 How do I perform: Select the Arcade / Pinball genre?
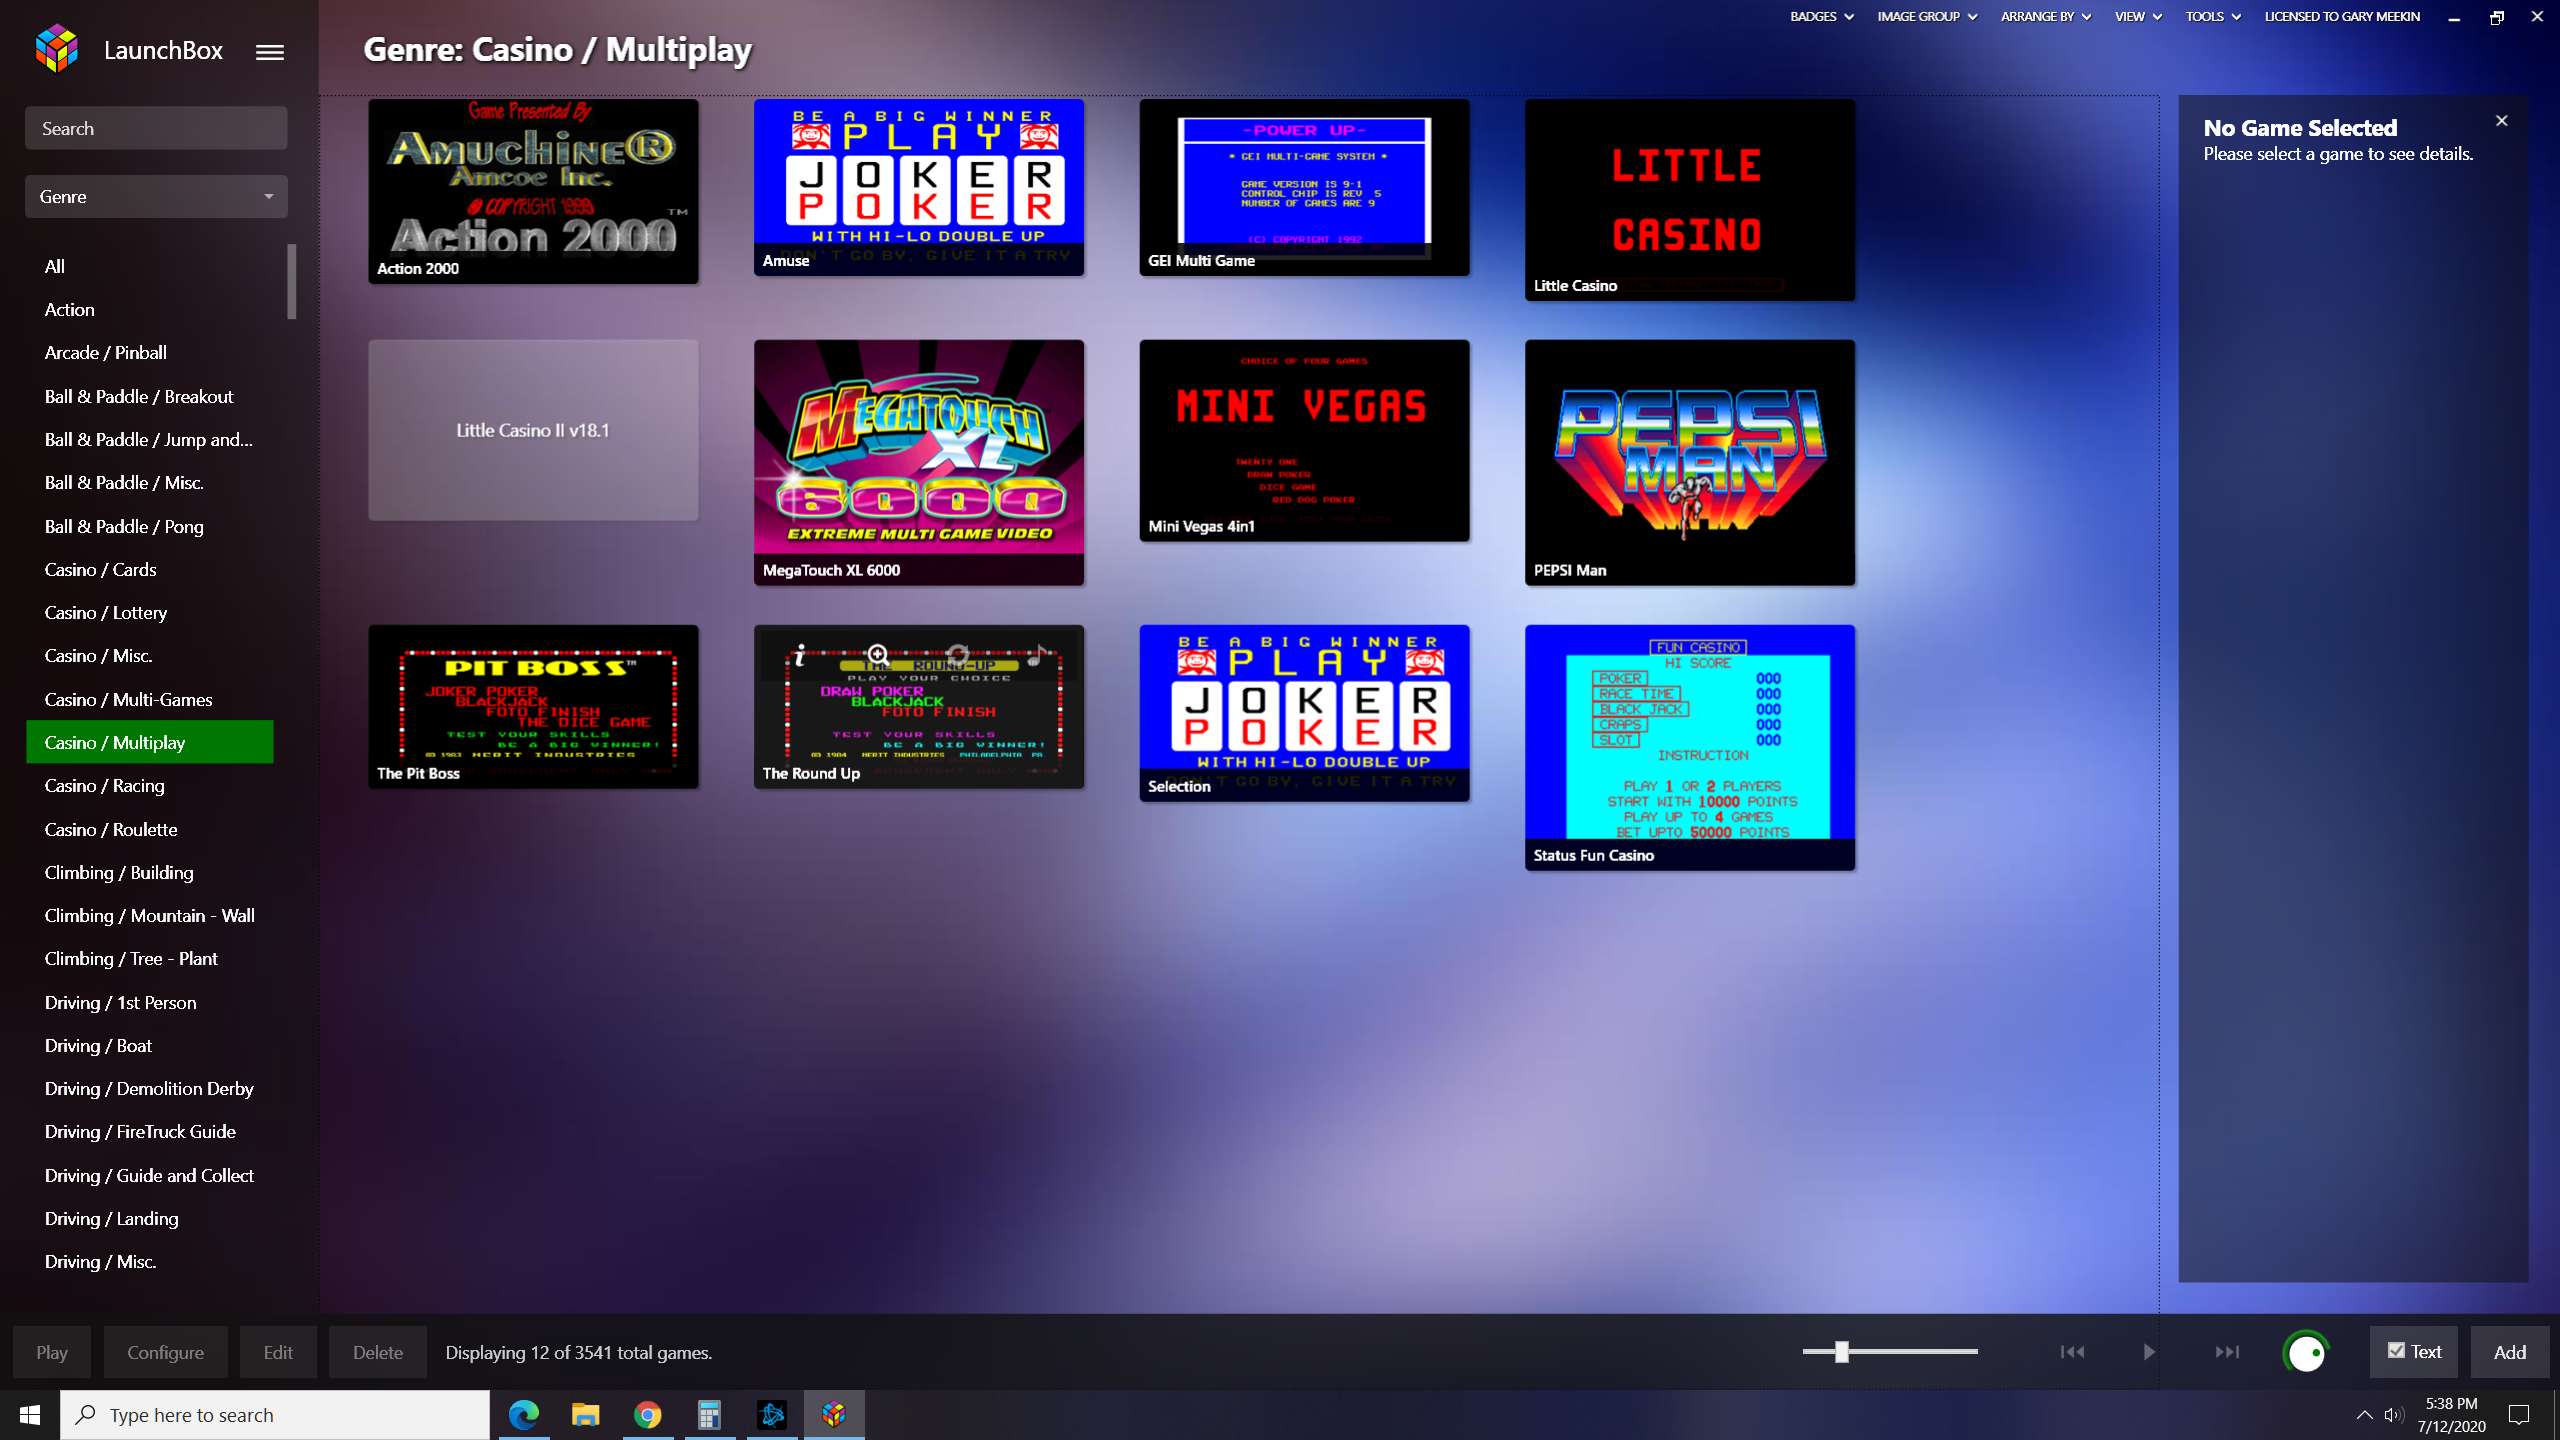(x=150, y=352)
